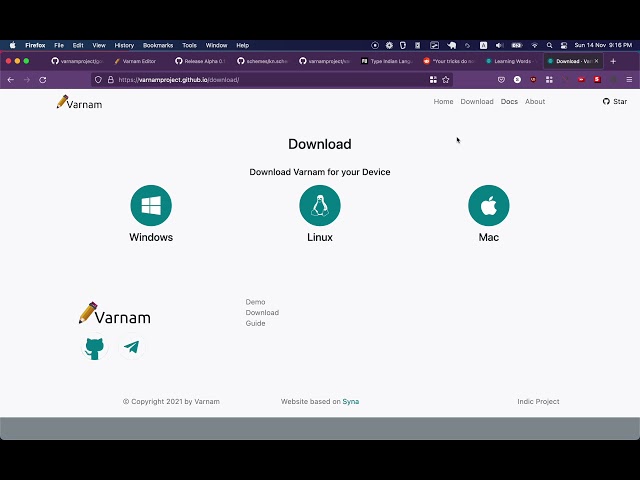
Task: Open the File menu in menu bar
Action: pos(59,45)
